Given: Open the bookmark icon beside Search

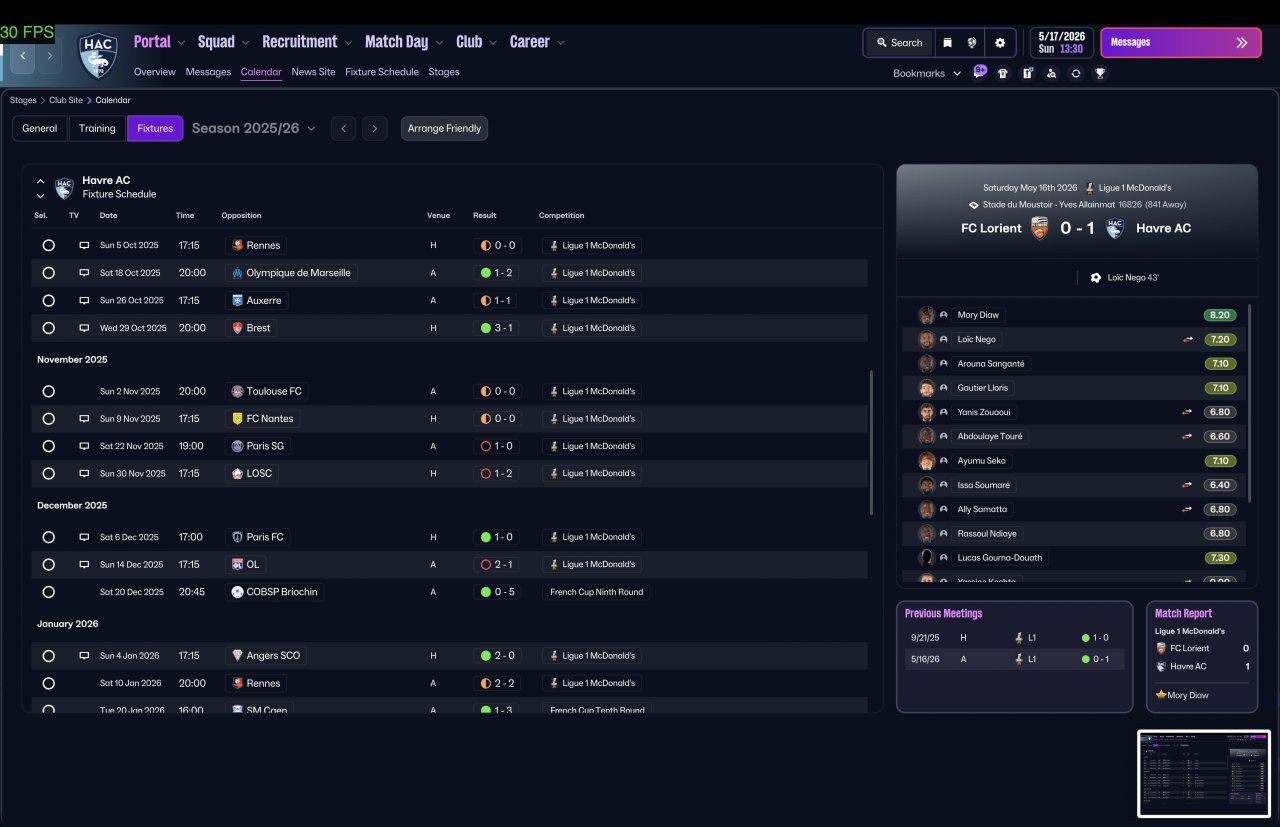Looking at the screenshot, I should (947, 43).
